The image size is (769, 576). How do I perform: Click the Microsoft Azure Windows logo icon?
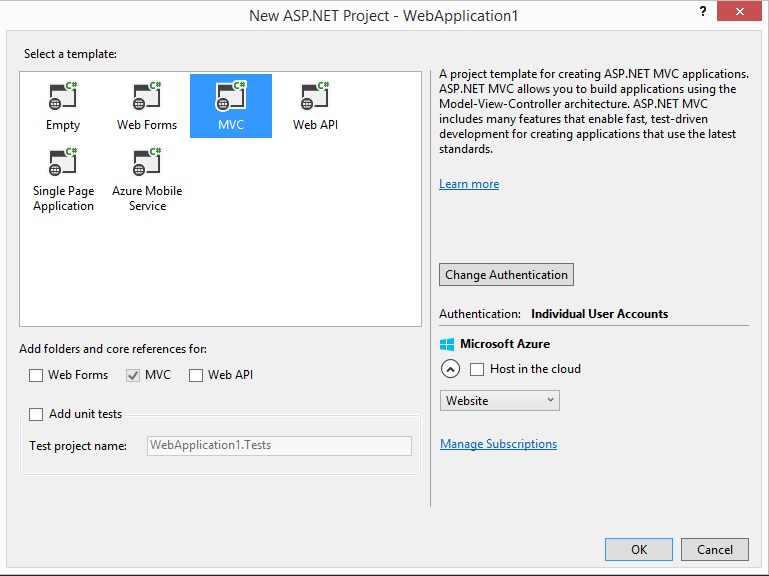(447, 344)
